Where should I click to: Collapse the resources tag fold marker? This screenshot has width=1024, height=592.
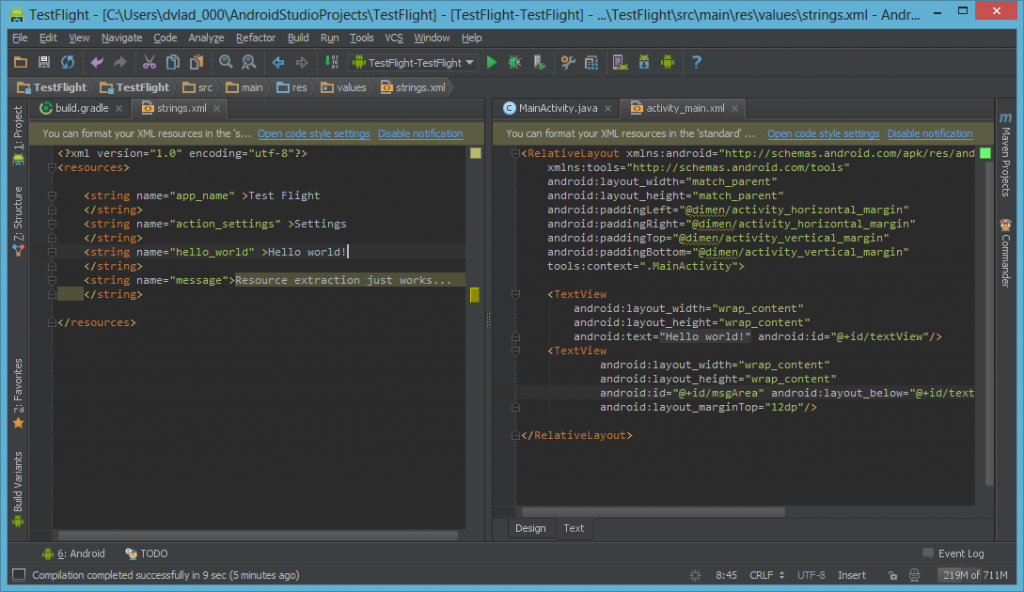point(52,168)
